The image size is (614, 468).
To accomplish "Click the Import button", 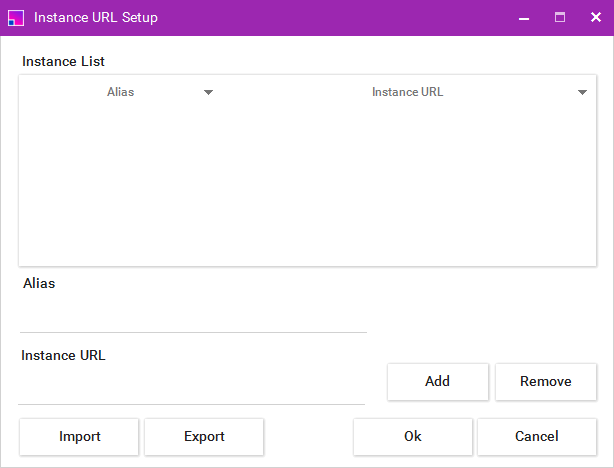I will (x=80, y=437).
